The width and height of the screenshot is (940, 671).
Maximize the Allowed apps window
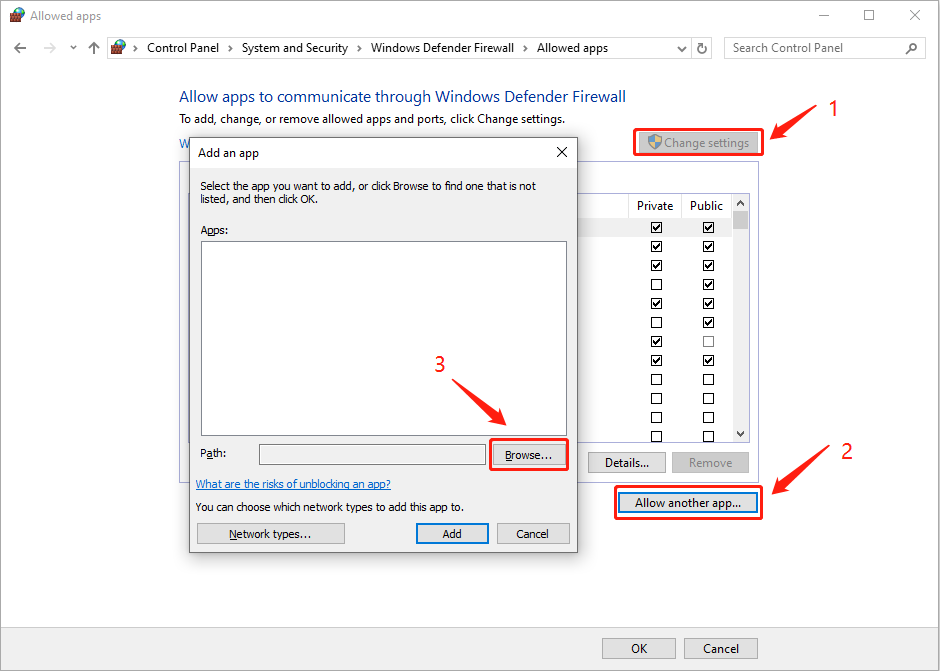tap(869, 16)
